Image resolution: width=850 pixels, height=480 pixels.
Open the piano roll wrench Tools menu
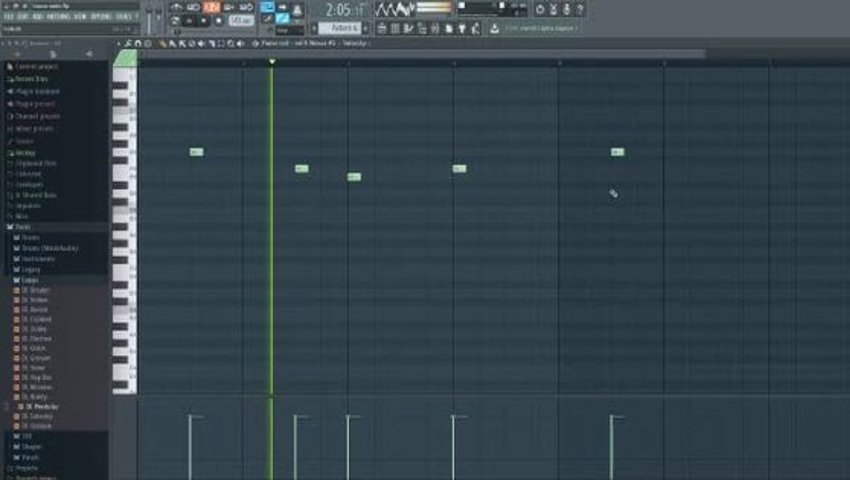128,43
